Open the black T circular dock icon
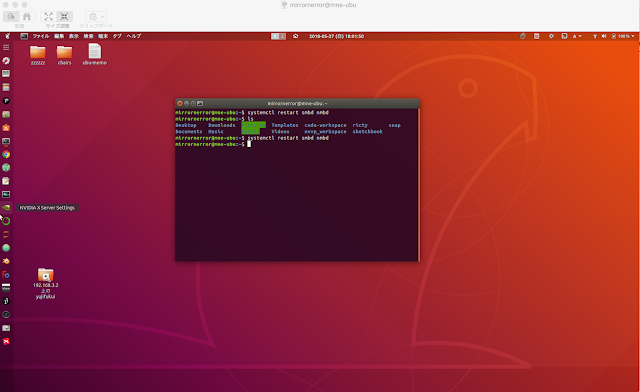Image resolution: width=640 pixels, height=392 pixels. click(6, 101)
